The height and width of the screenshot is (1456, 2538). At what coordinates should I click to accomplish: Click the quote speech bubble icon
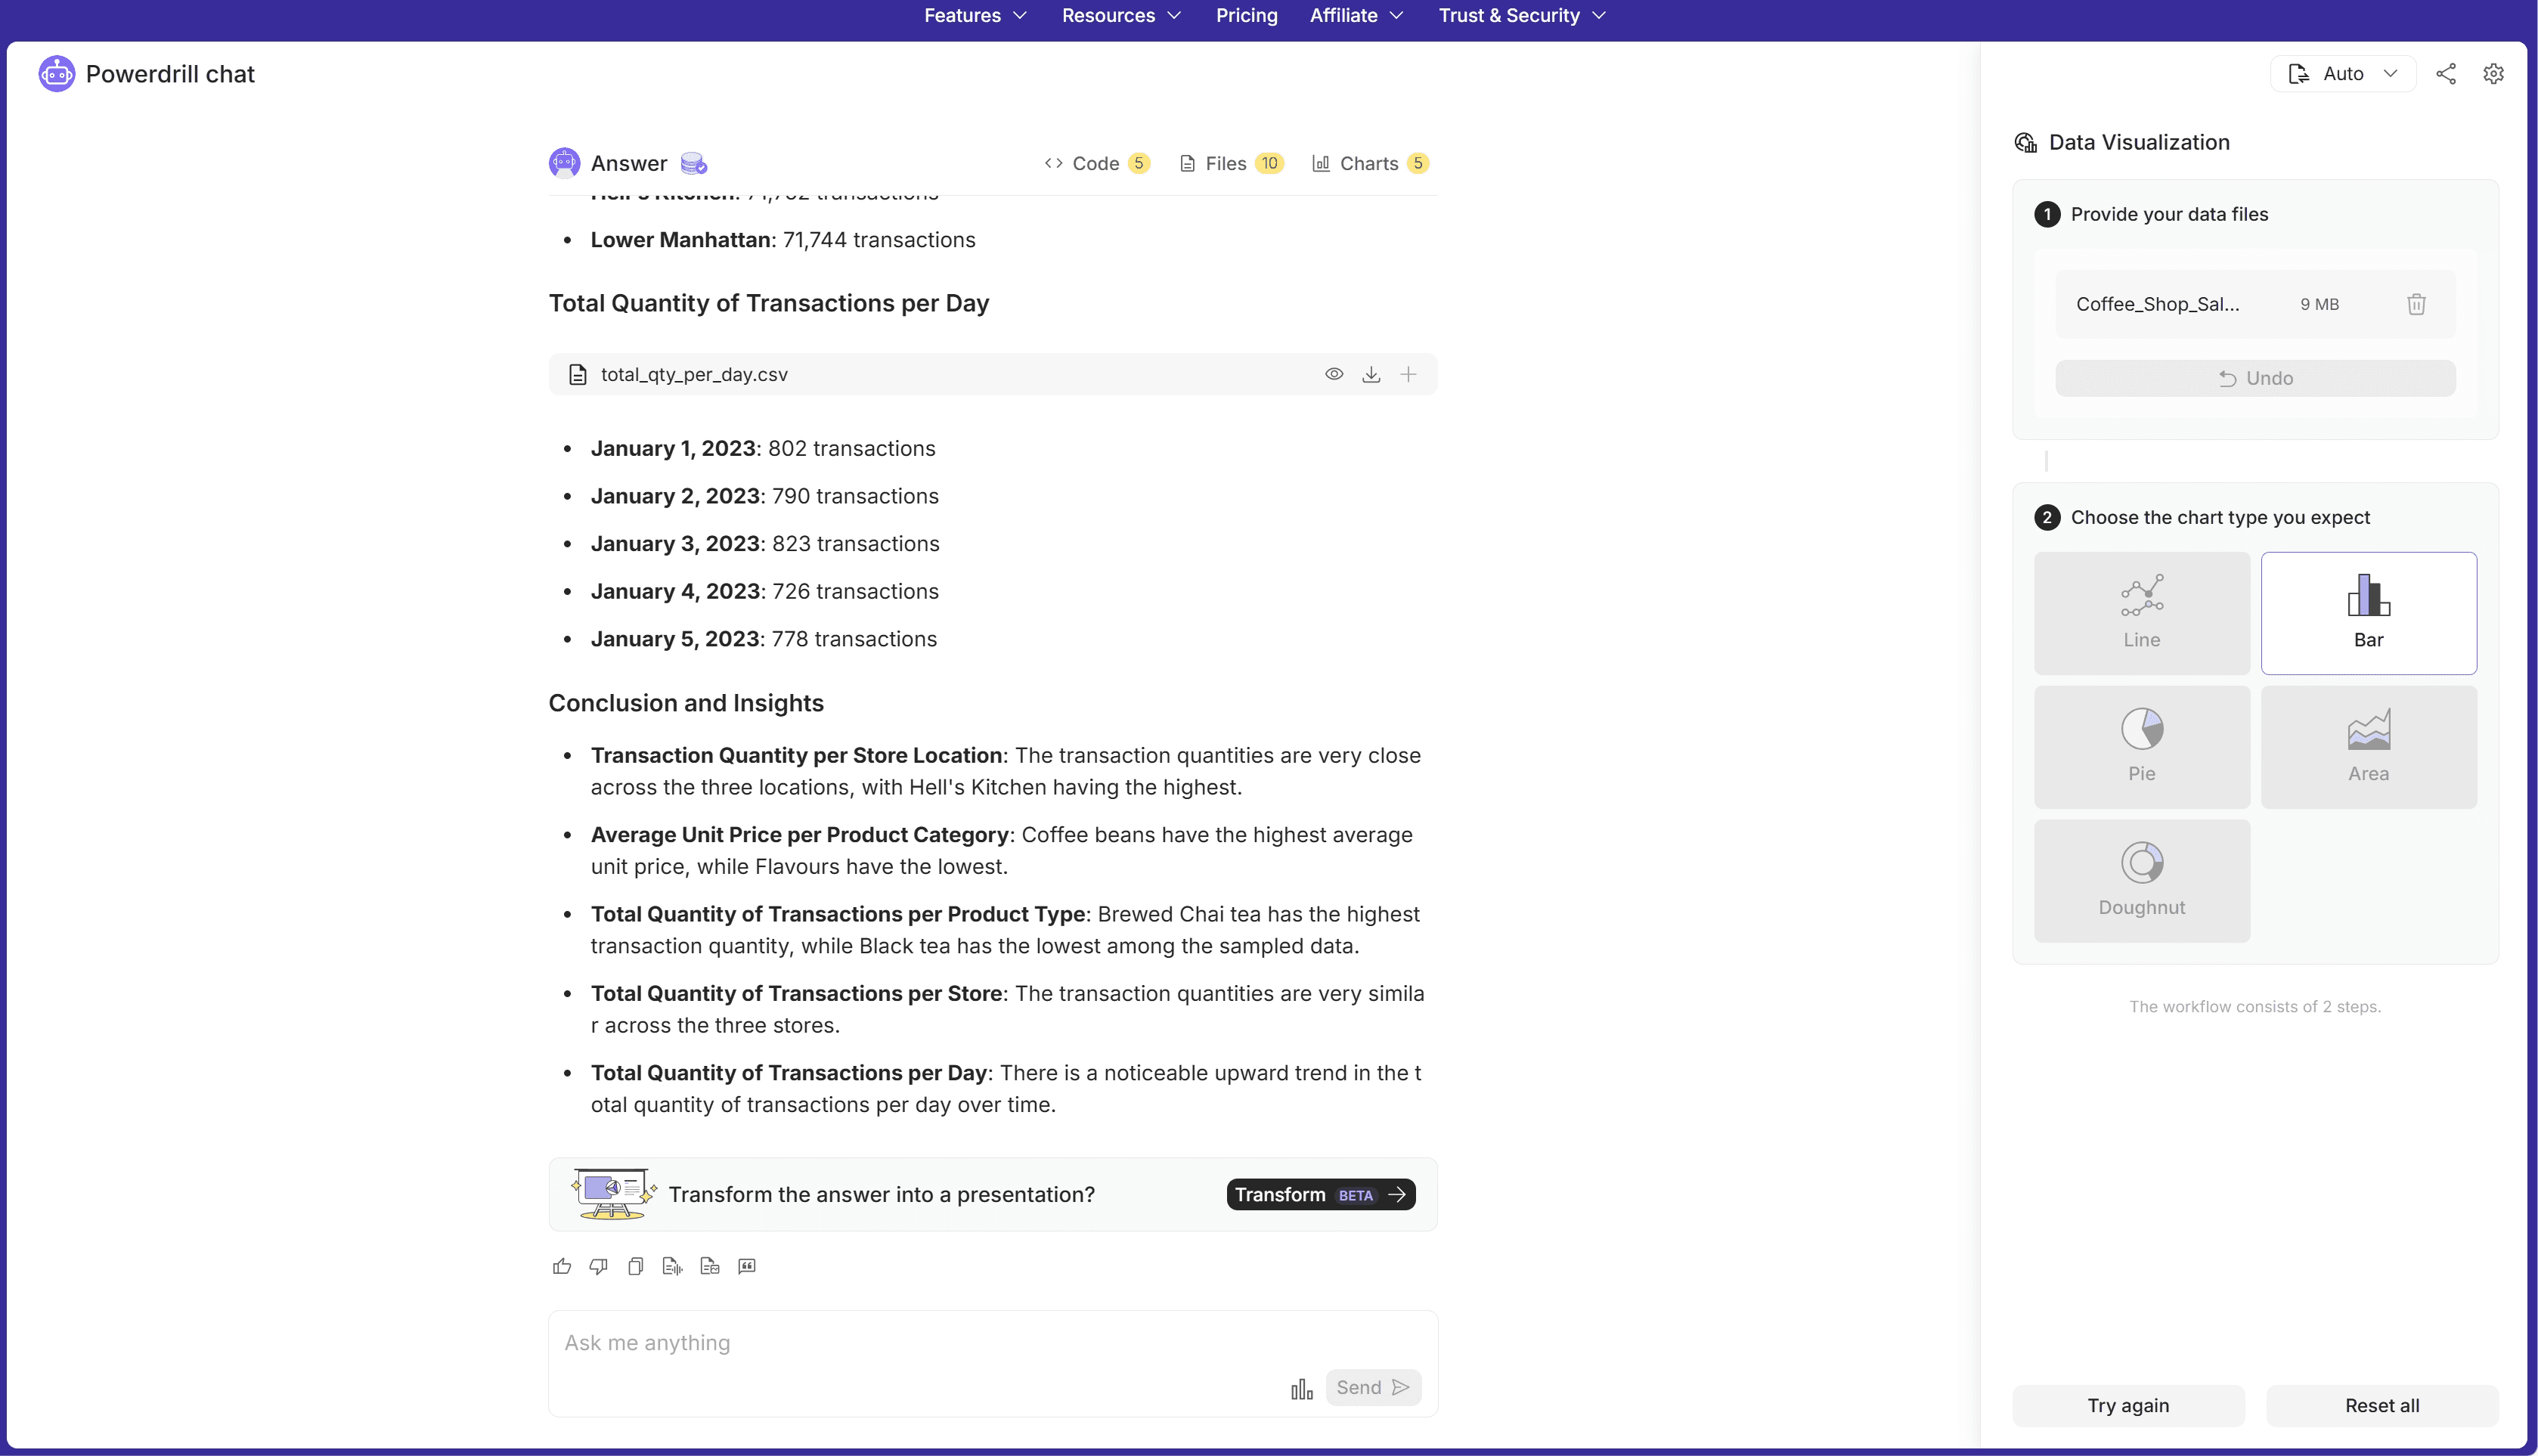tap(747, 1266)
